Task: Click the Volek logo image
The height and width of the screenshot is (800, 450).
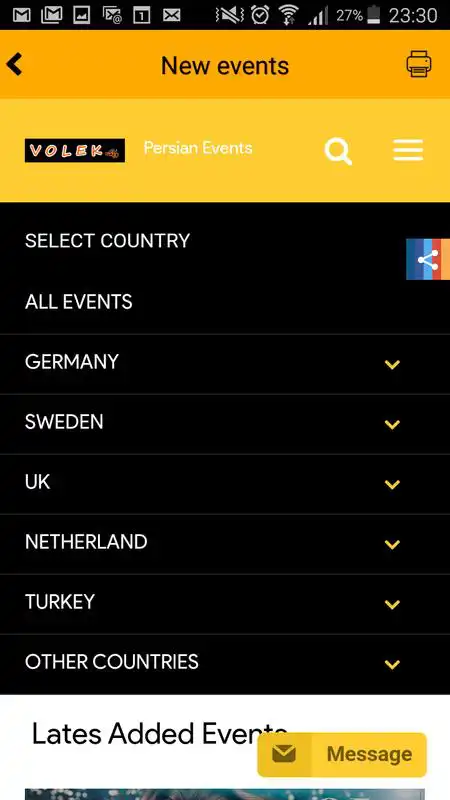Action: (x=75, y=151)
